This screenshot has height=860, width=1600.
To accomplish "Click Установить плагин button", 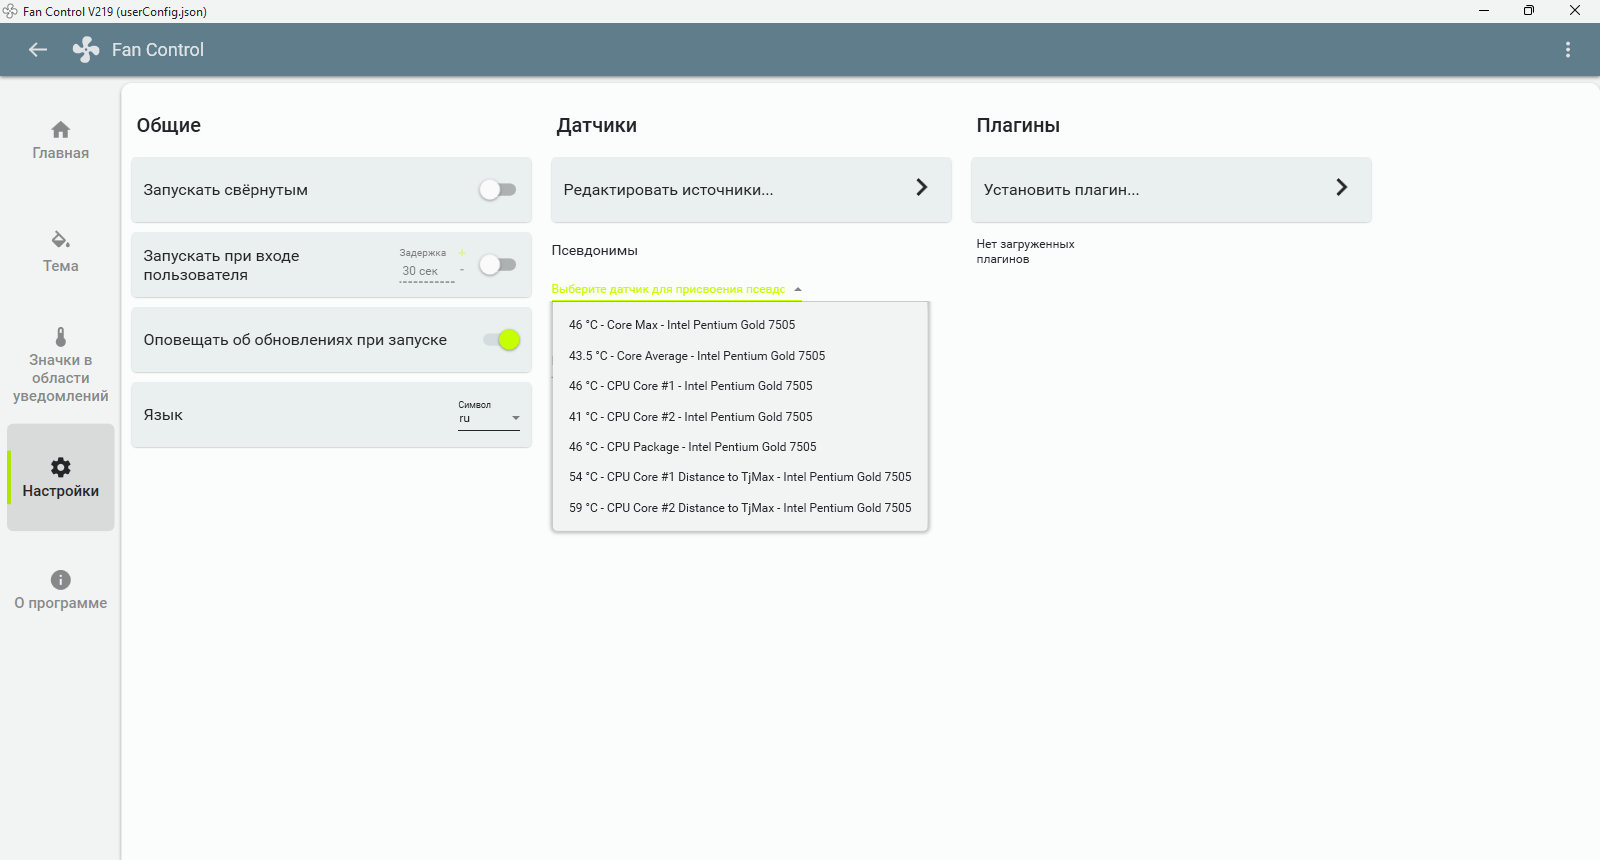I will 1171,190.
